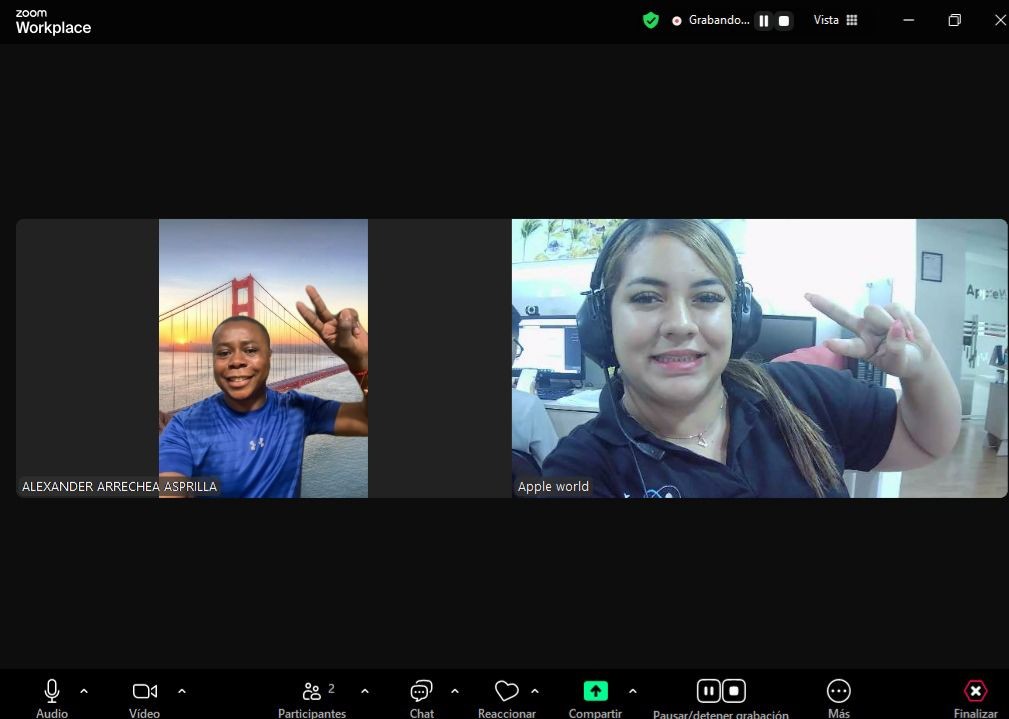Click Finalizar to end the meeting
This screenshot has width=1009, height=719.
click(x=975, y=691)
